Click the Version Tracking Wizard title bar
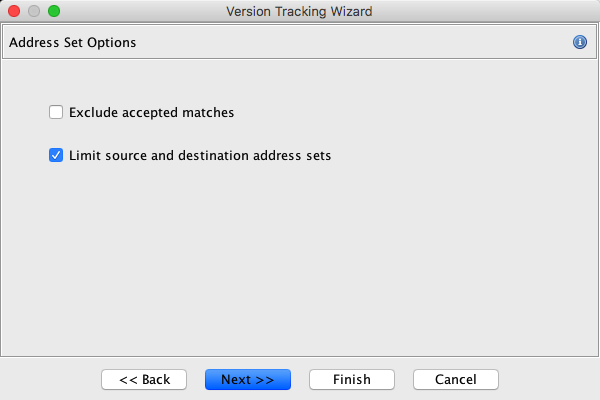 point(299,11)
